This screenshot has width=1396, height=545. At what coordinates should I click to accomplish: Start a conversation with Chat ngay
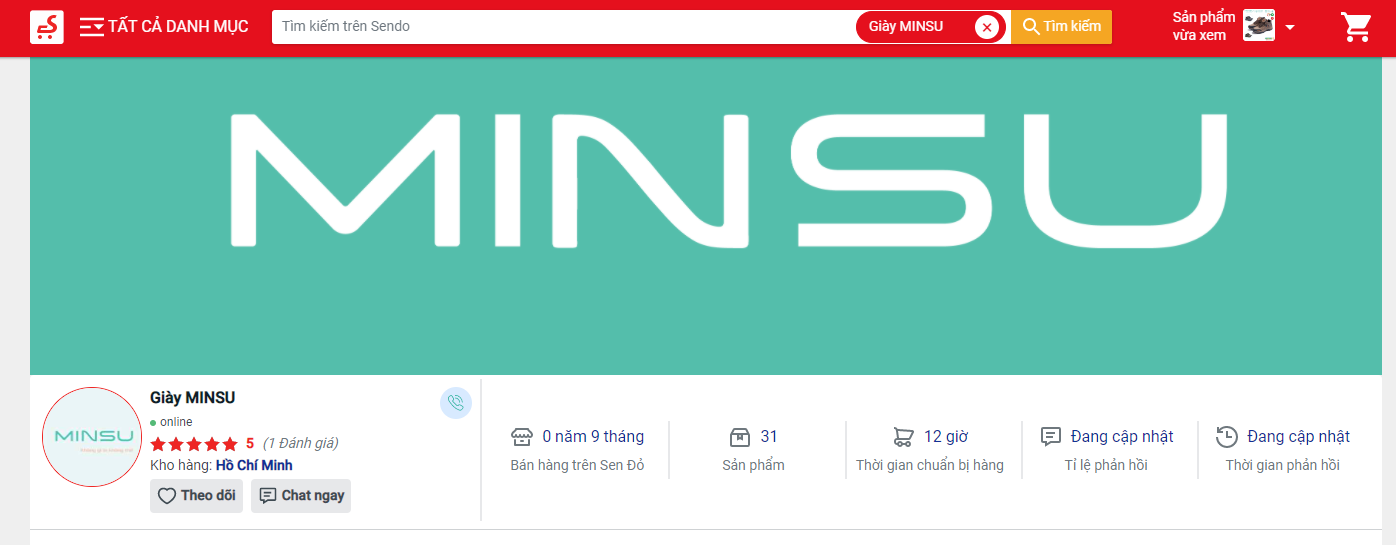click(x=301, y=496)
